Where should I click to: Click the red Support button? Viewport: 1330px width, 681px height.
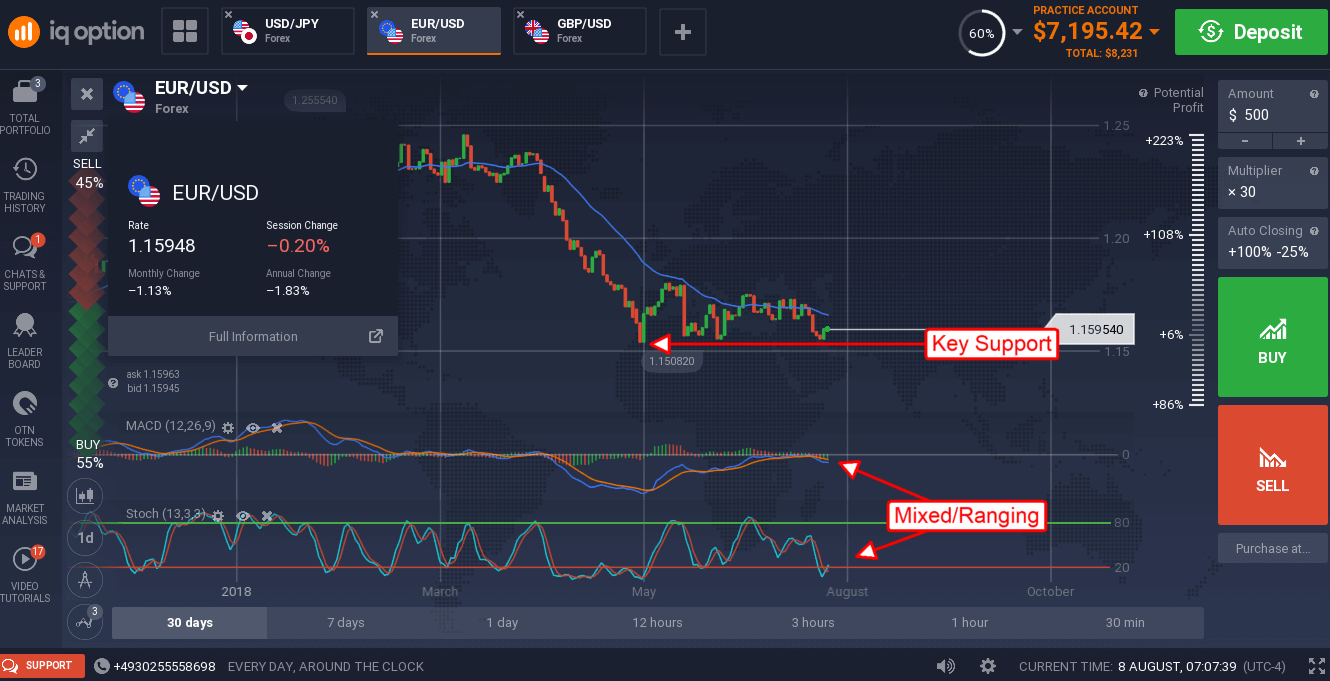coord(41,665)
